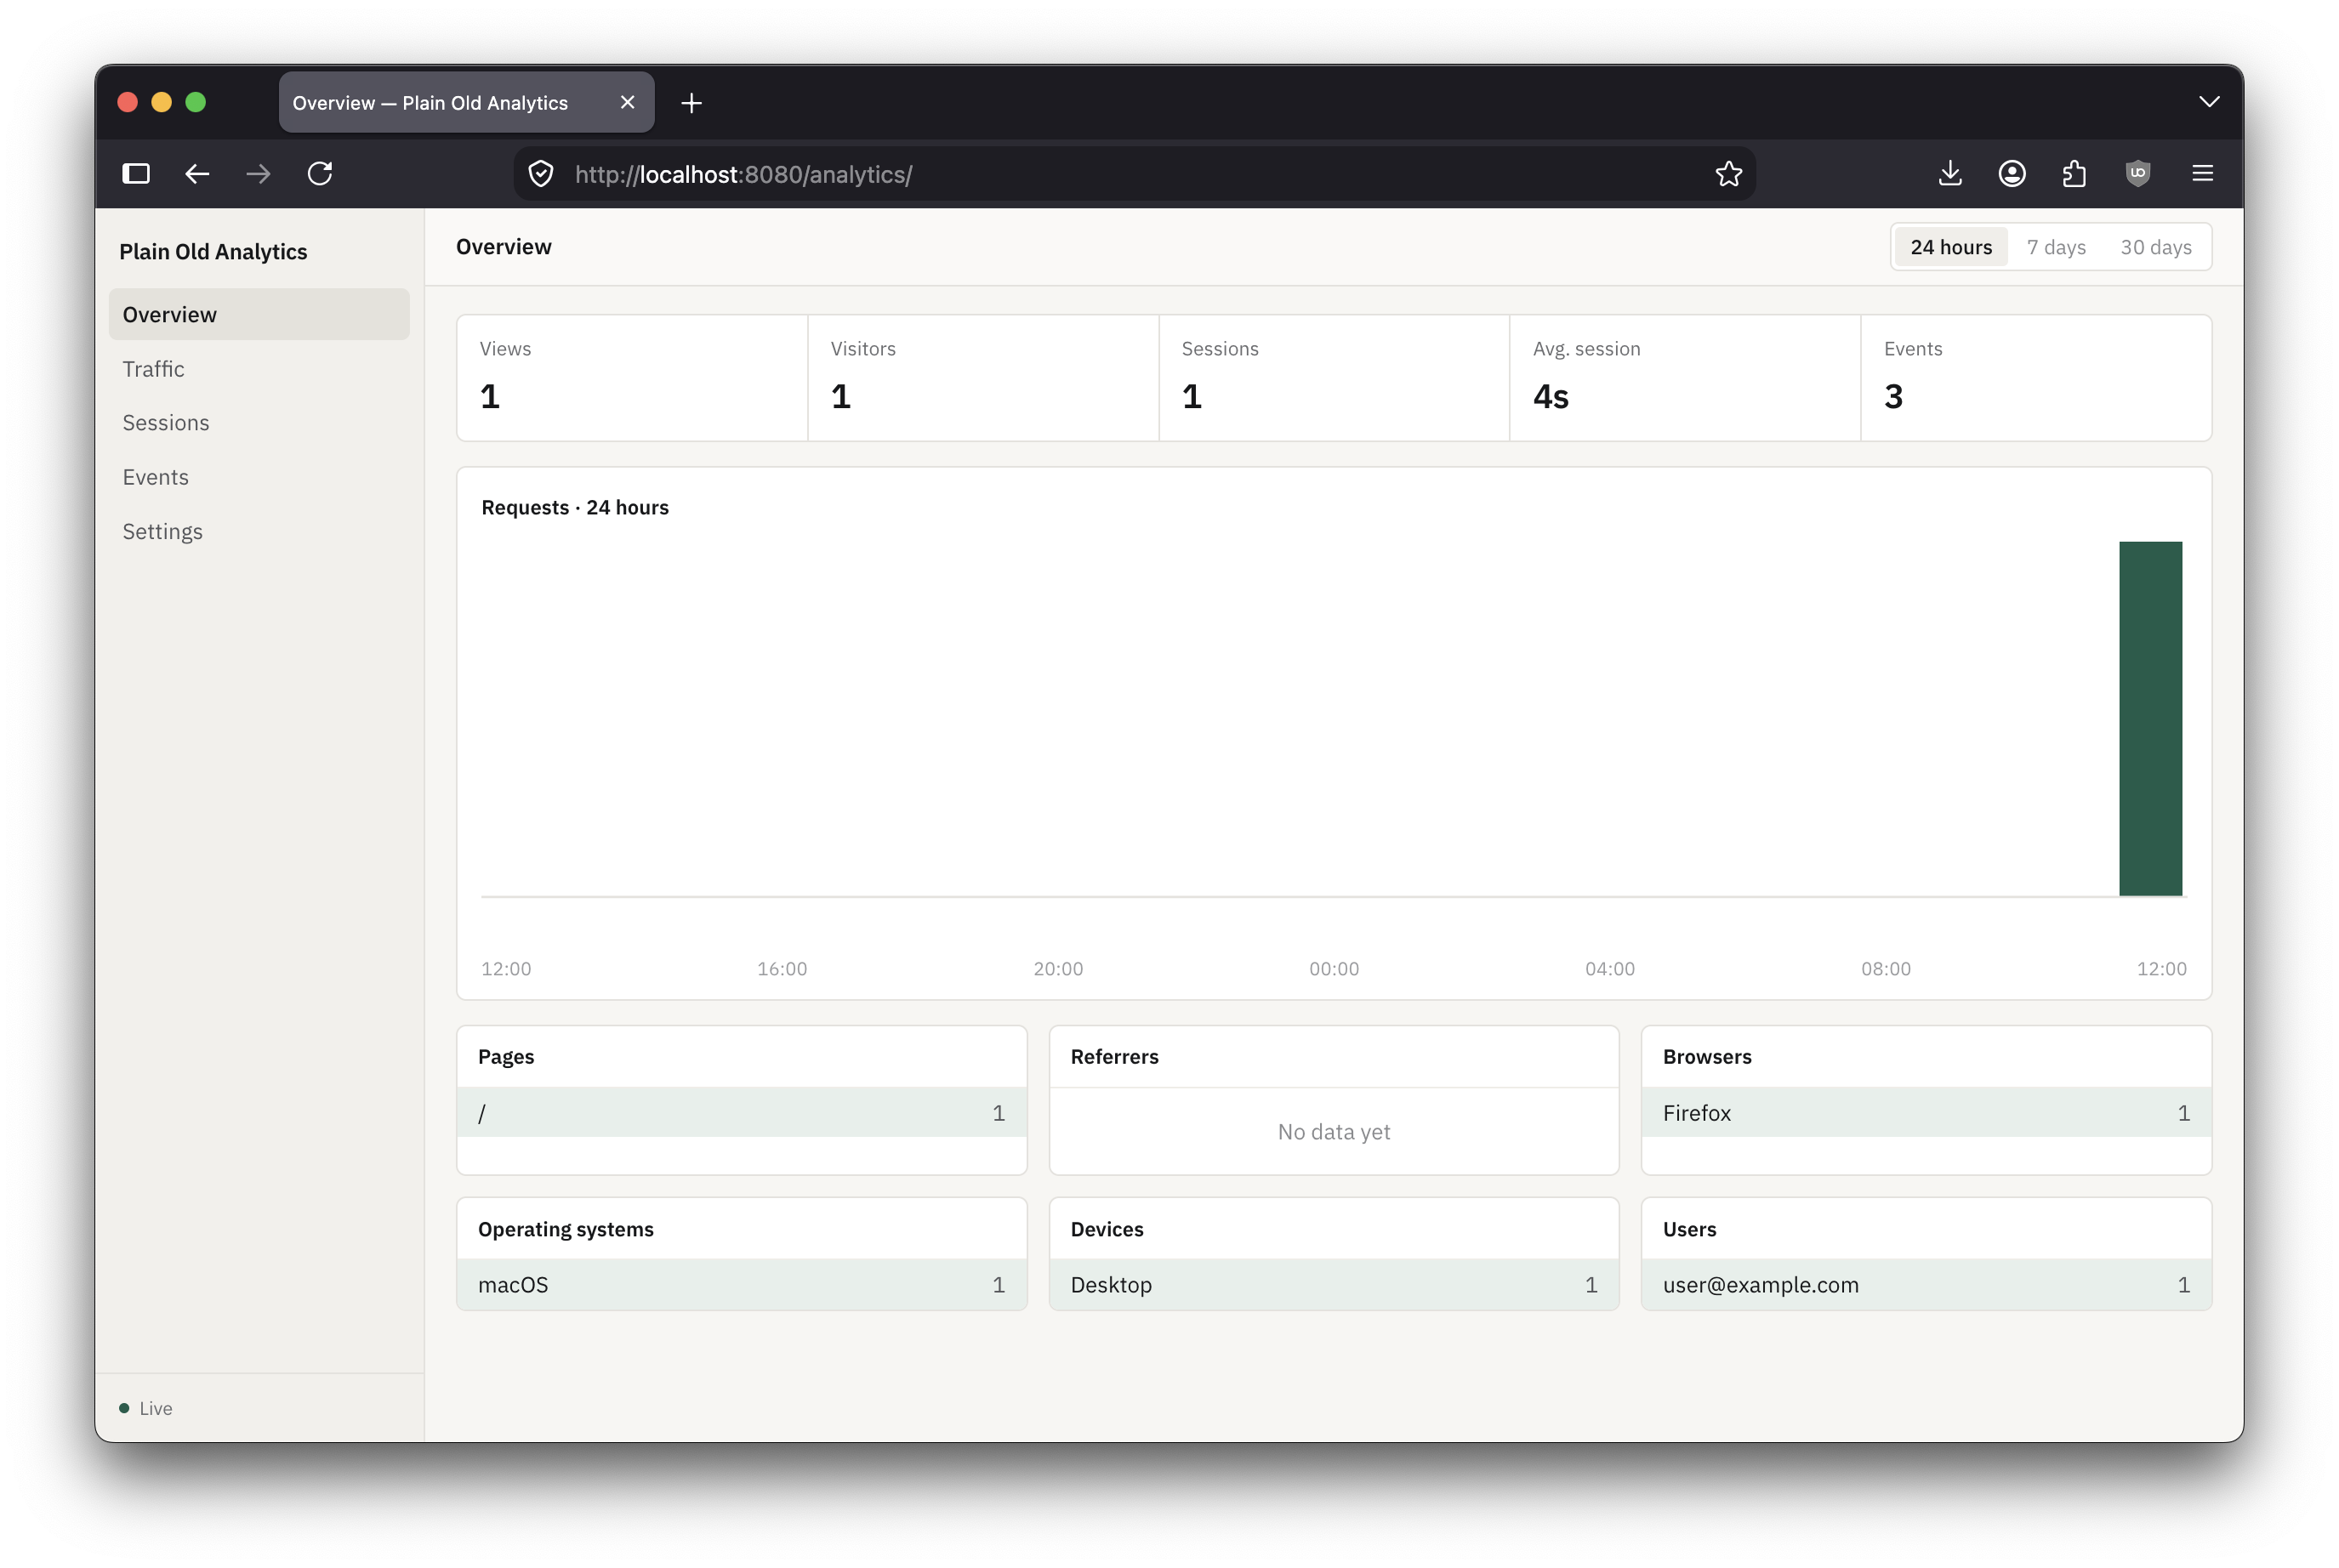Click the 04:00 chart axis label

1609,968
